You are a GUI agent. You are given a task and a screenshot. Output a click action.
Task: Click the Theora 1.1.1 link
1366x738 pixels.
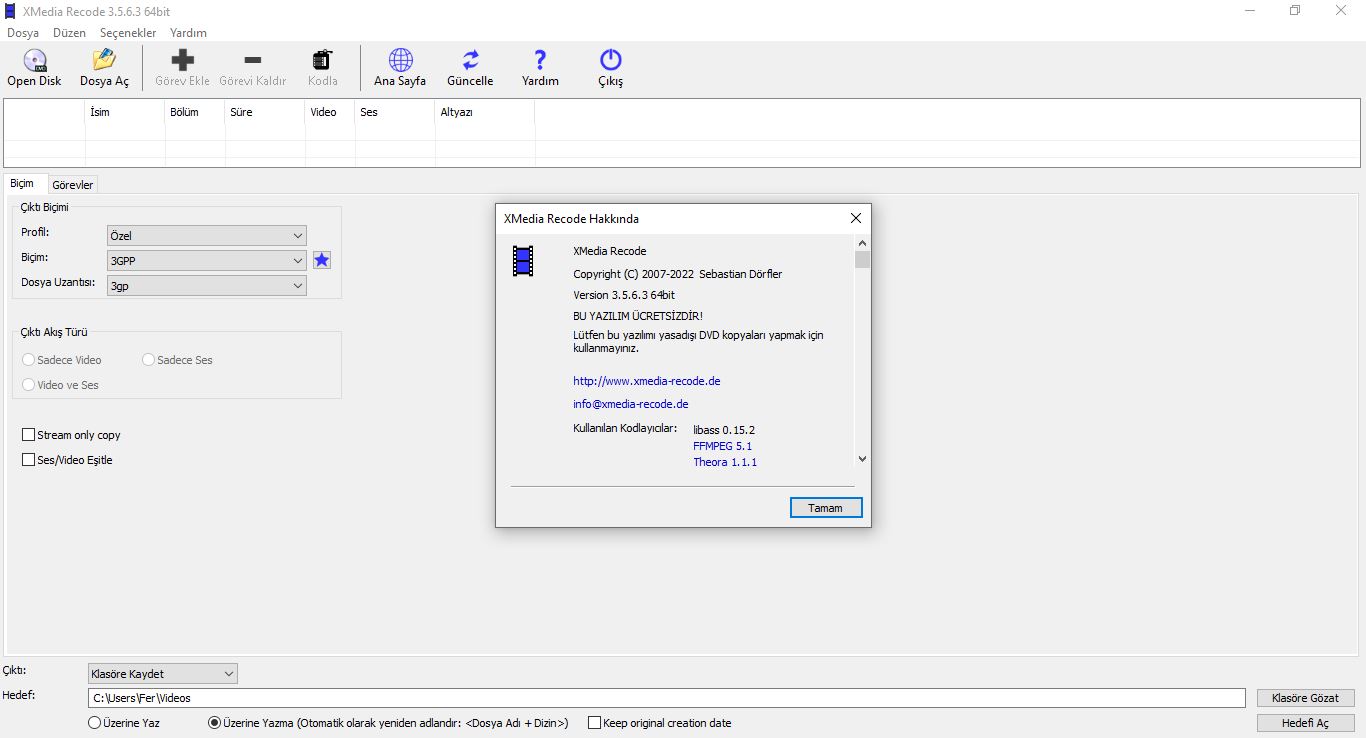pos(725,462)
